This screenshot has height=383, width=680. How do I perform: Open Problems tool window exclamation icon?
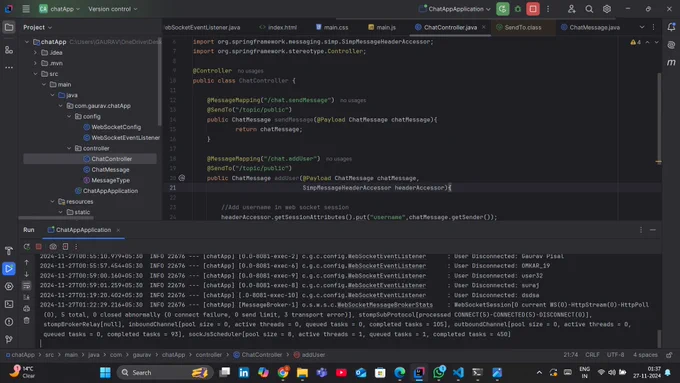point(9,322)
